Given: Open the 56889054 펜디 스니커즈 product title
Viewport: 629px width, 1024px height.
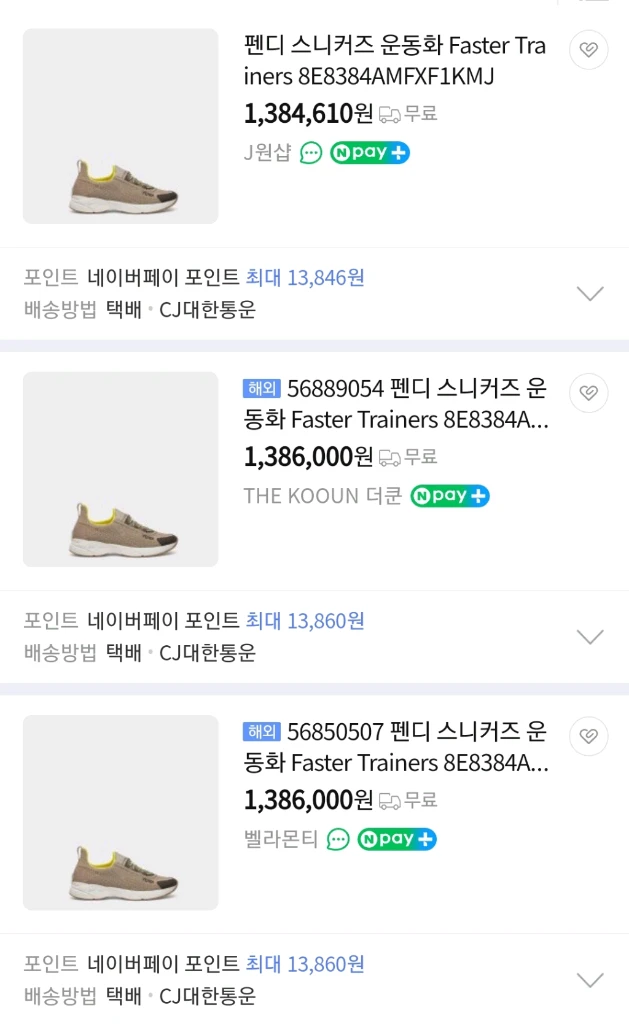Looking at the screenshot, I should point(396,404).
